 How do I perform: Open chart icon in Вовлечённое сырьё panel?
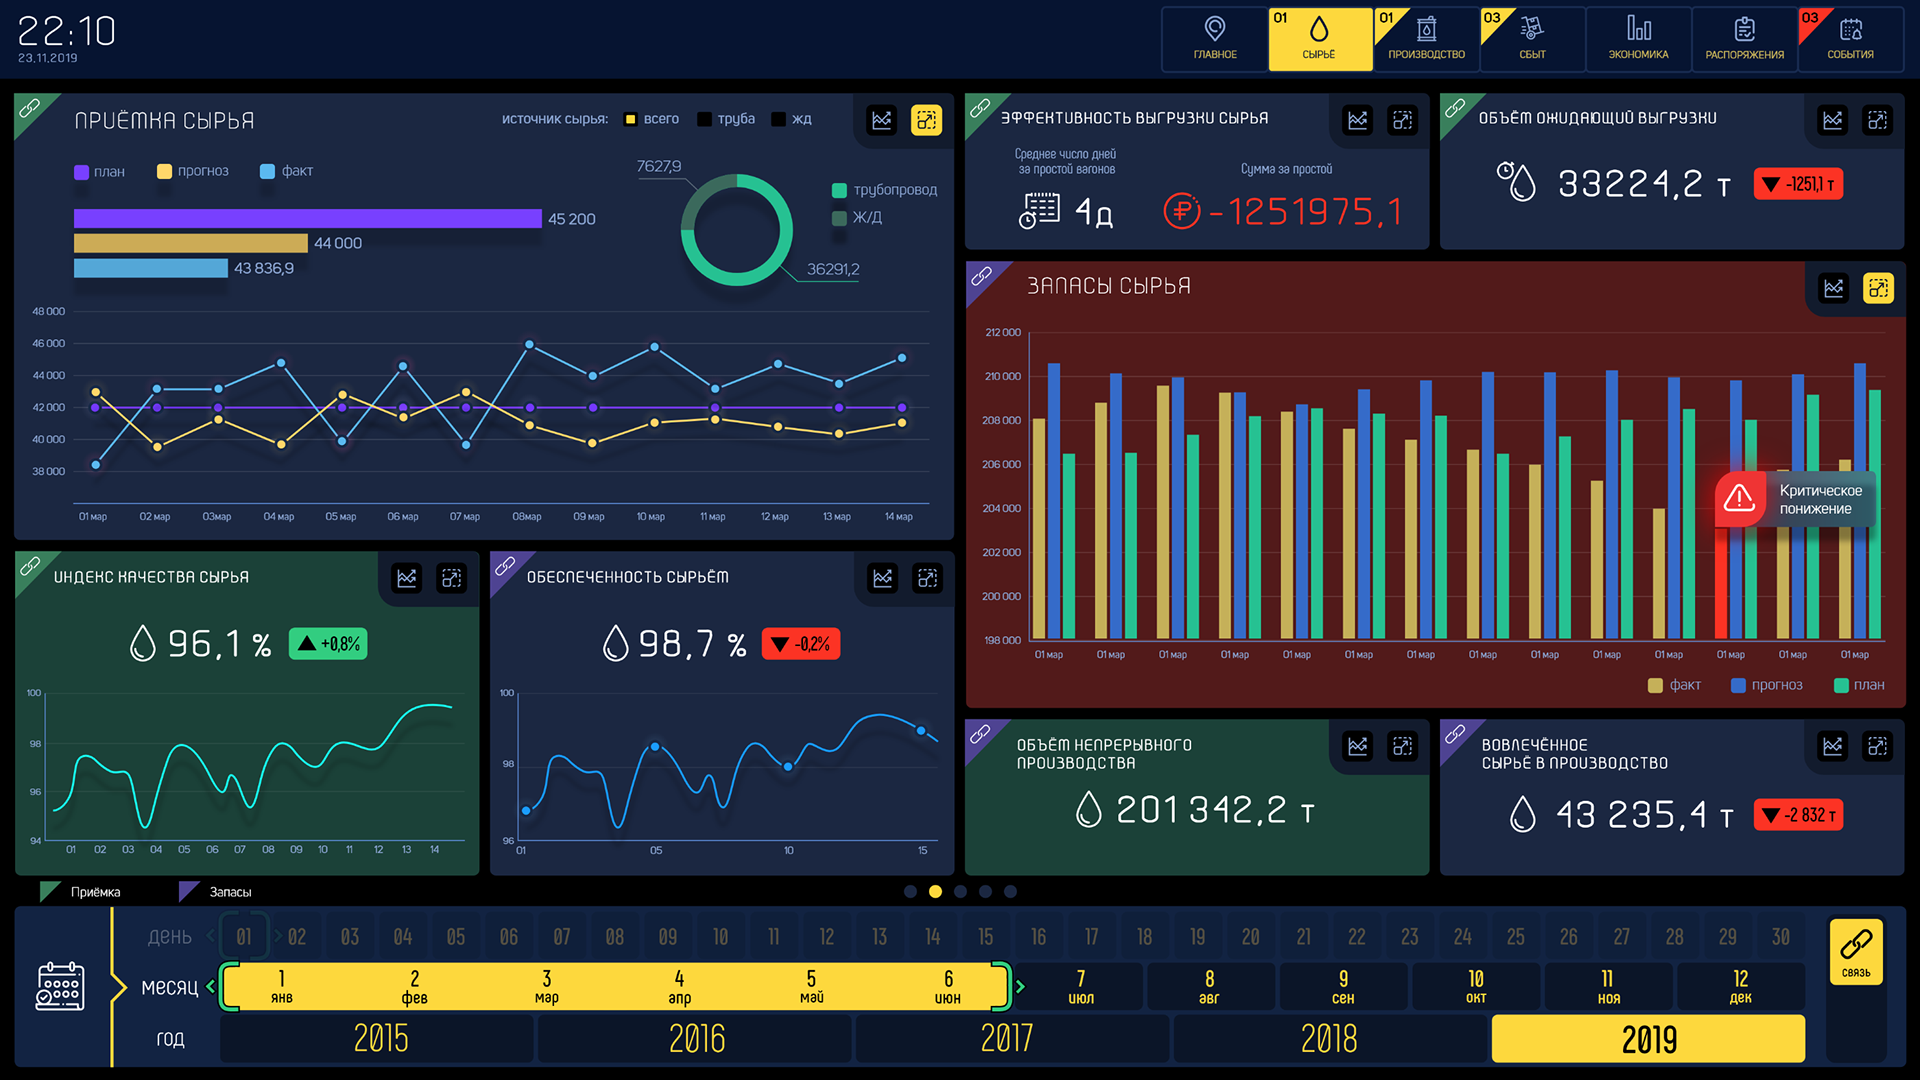coord(1832,746)
